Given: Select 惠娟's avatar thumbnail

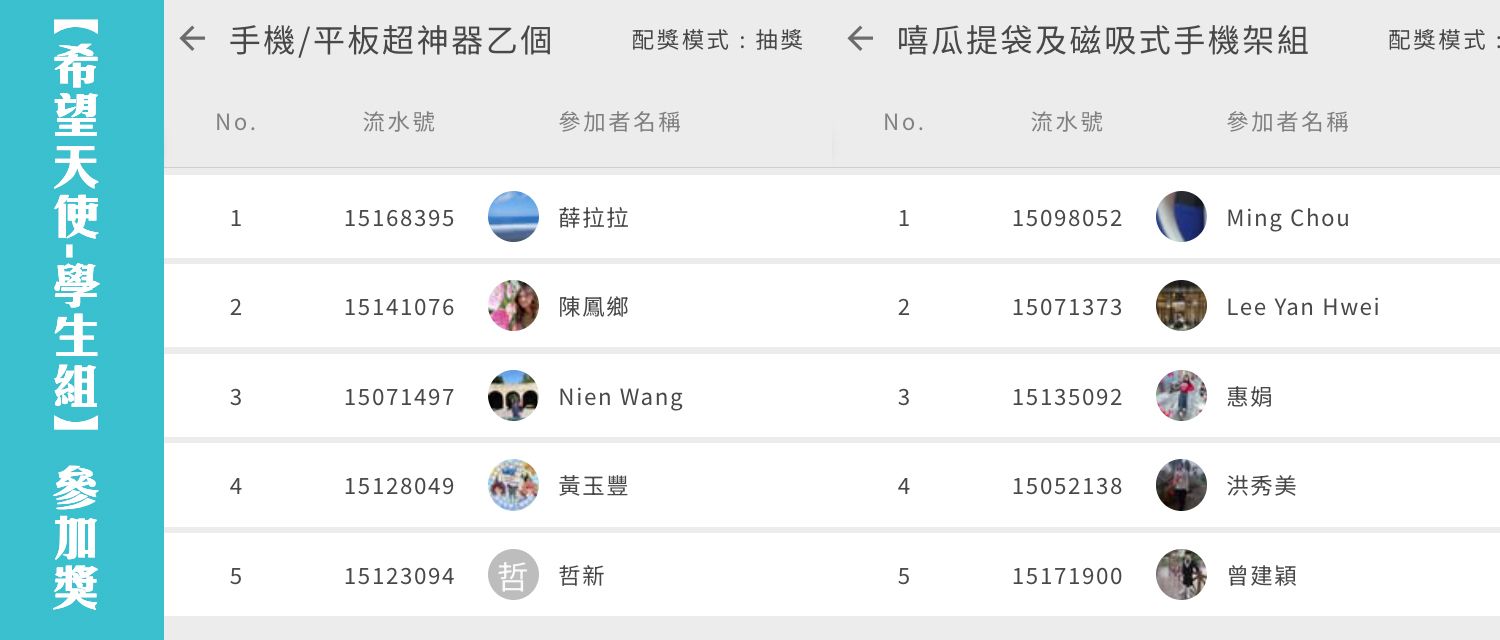Looking at the screenshot, I should 1181,396.
